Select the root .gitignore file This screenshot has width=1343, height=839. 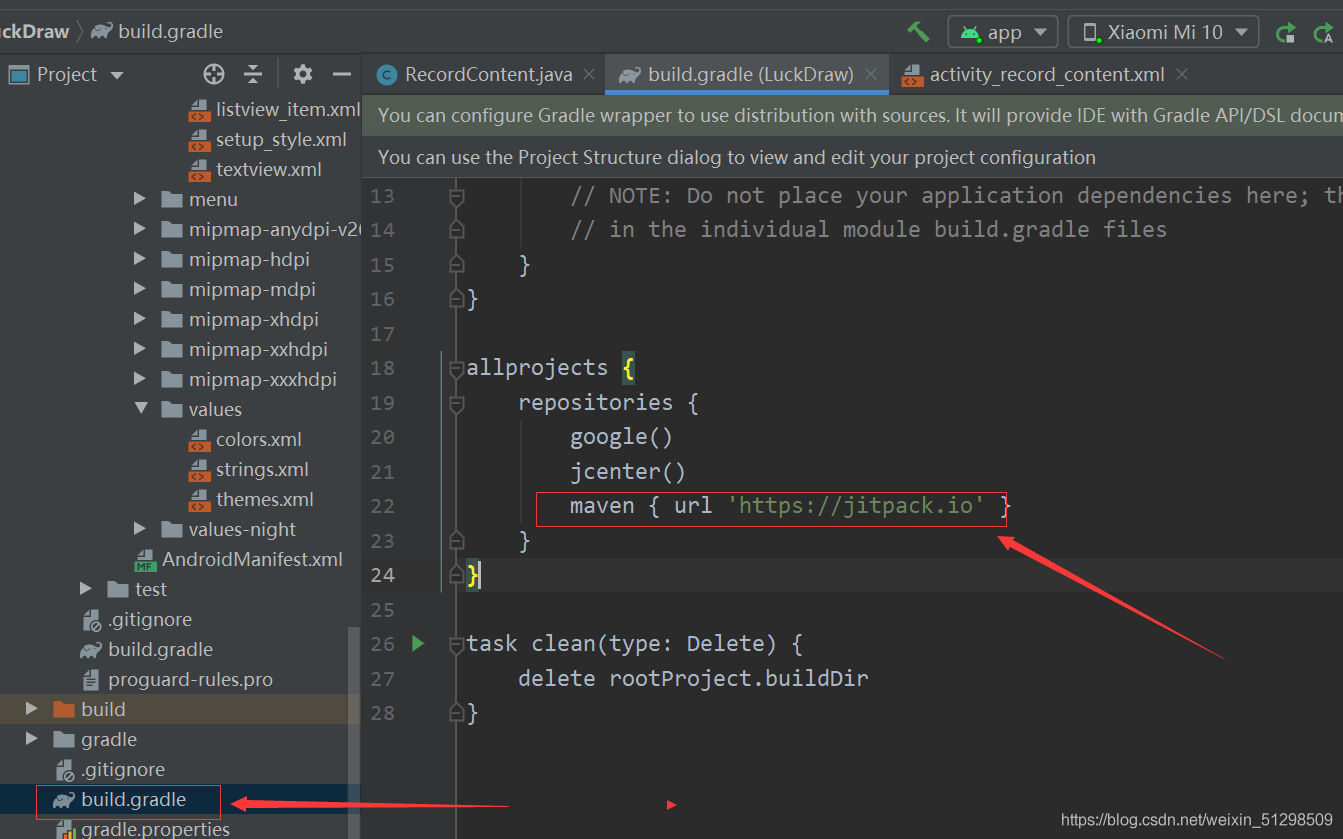[x=123, y=770]
